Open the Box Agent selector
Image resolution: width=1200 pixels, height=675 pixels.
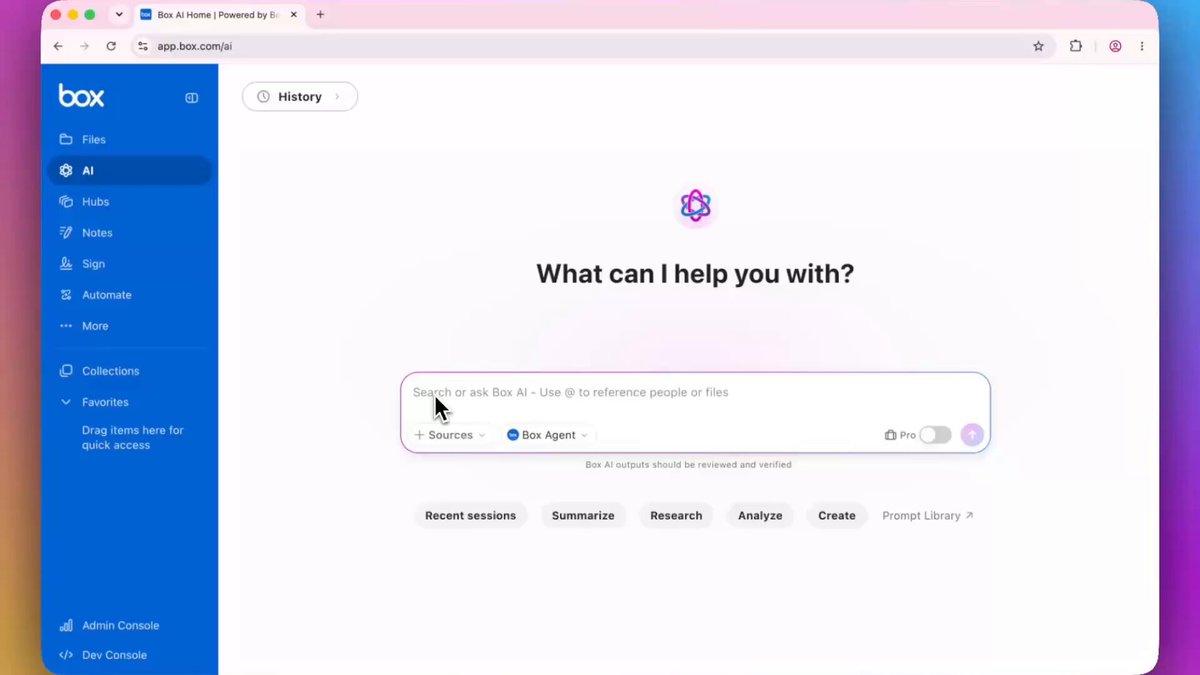[x=547, y=435]
